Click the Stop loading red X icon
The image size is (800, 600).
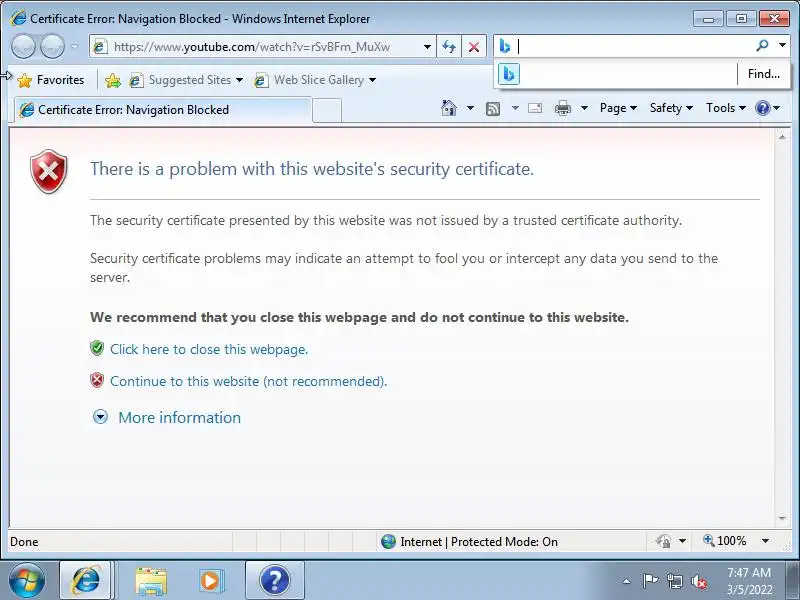[x=474, y=47]
